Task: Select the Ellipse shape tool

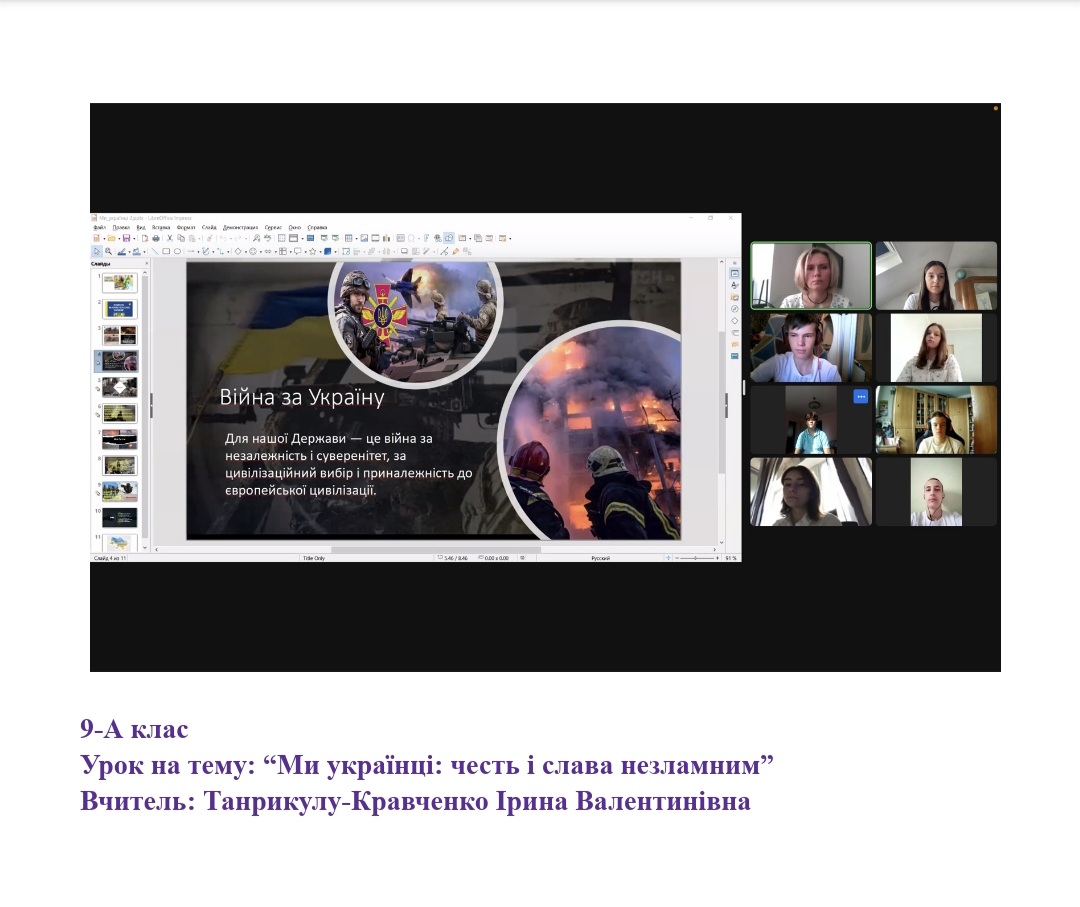Action: pyautogui.click(x=177, y=252)
